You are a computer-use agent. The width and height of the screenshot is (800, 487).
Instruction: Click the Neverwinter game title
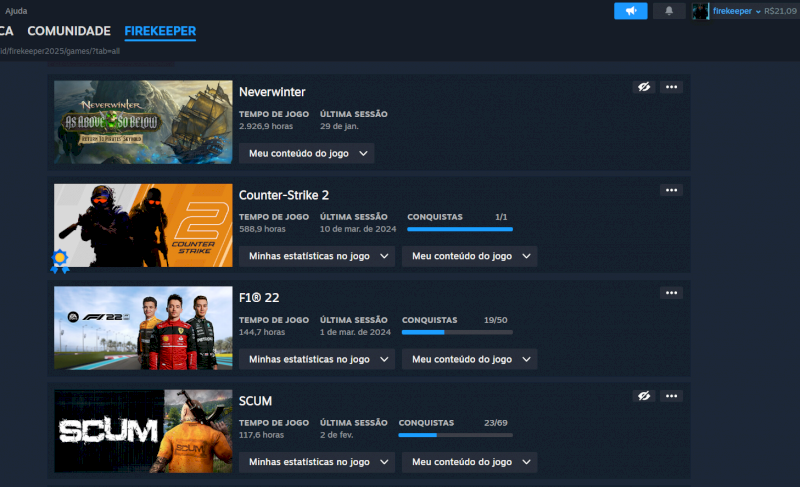pyautogui.click(x=272, y=92)
